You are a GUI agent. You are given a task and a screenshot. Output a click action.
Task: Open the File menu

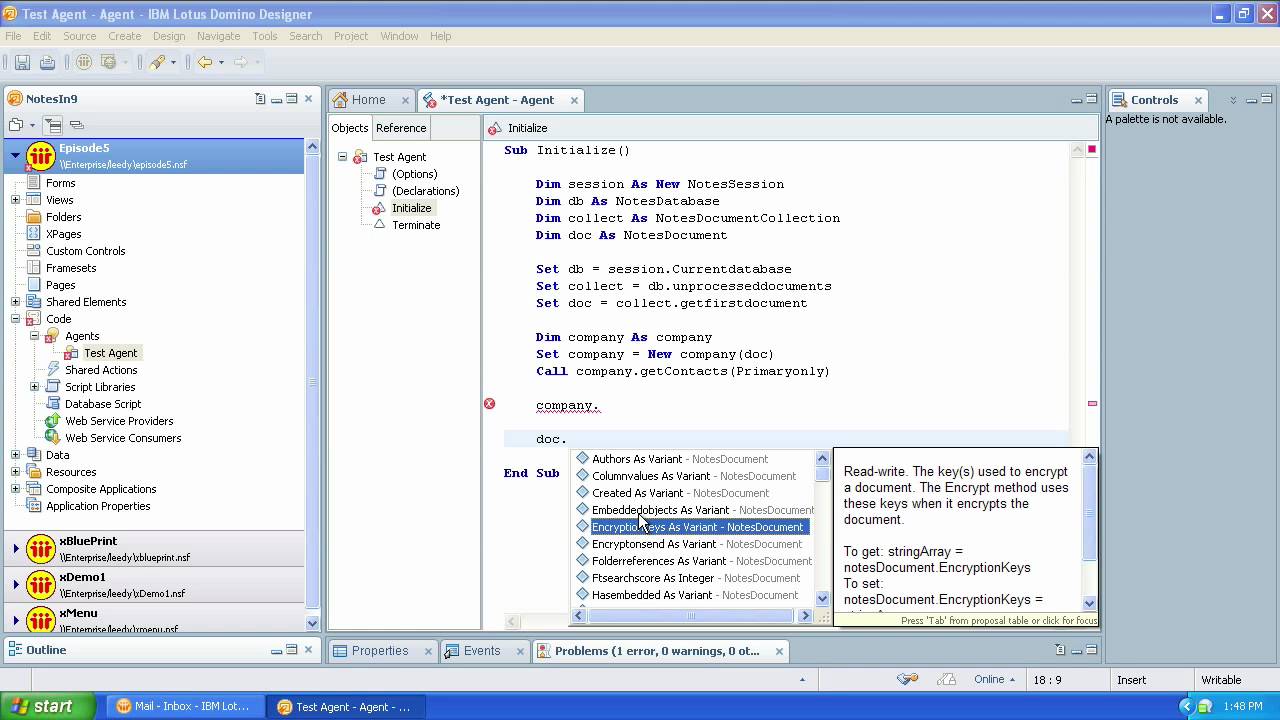pos(13,36)
